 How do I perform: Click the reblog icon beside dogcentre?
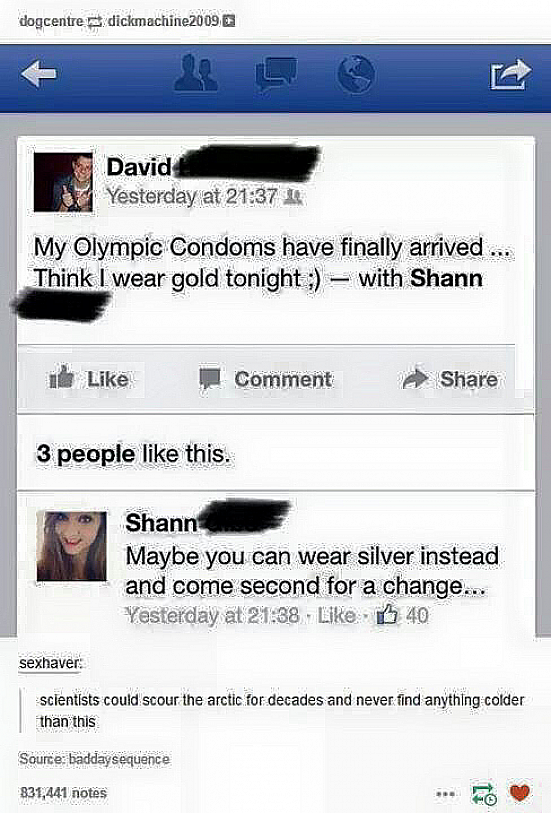point(95,22)
